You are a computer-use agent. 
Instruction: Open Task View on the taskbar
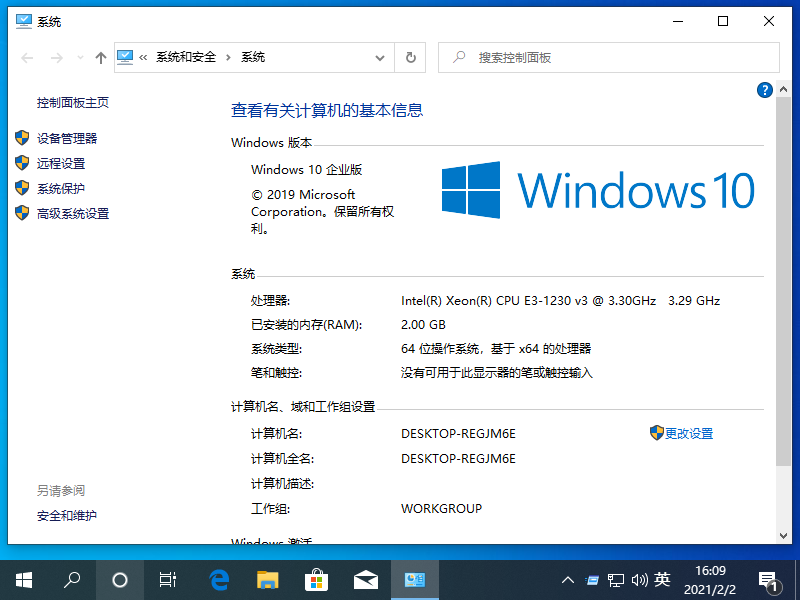point(168,579)
